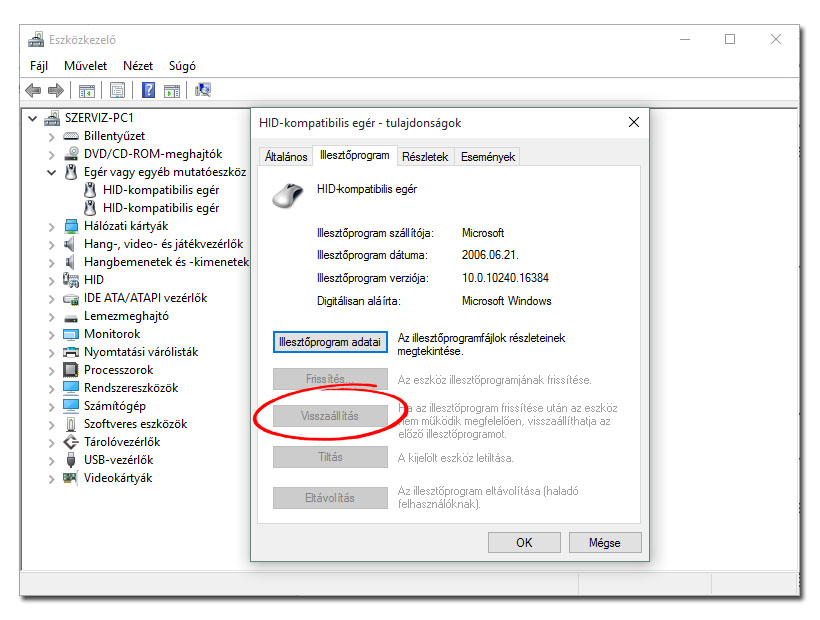Open the Művelet menu
This screenshot has width=820, height=620.
85,66
